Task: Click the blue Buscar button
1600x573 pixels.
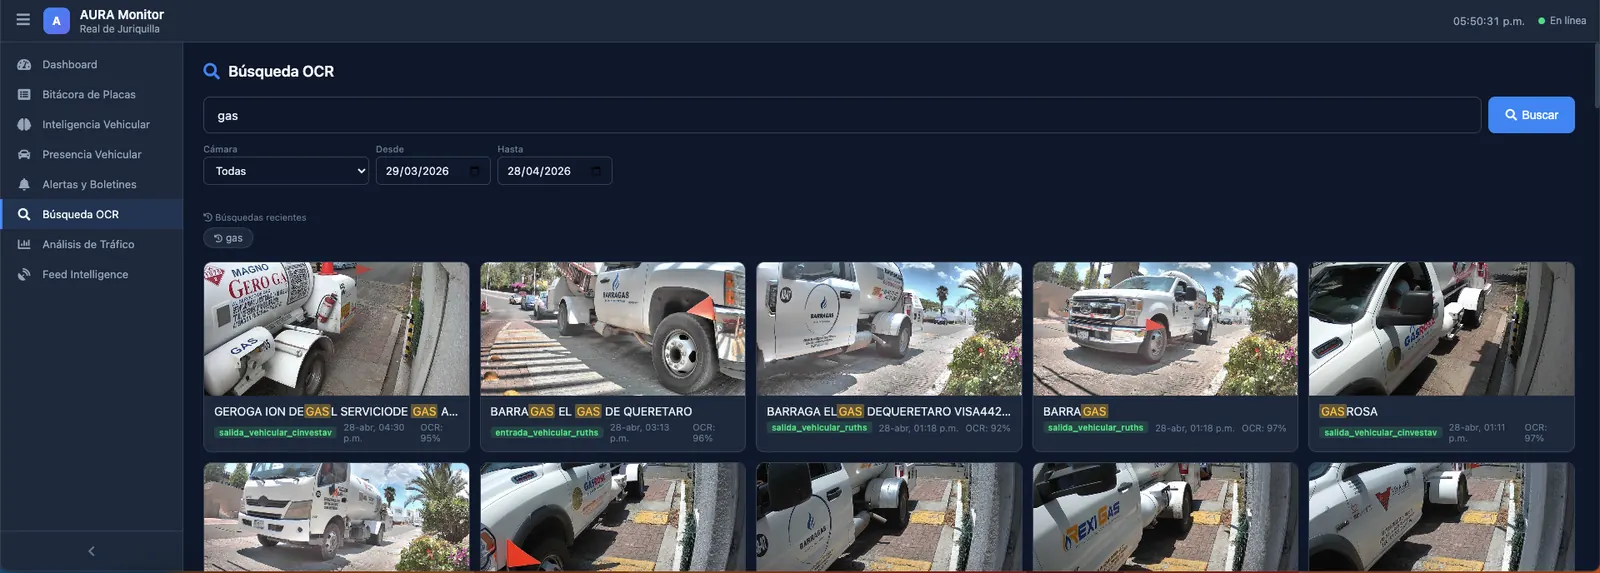Action: tap(1531, 115)
